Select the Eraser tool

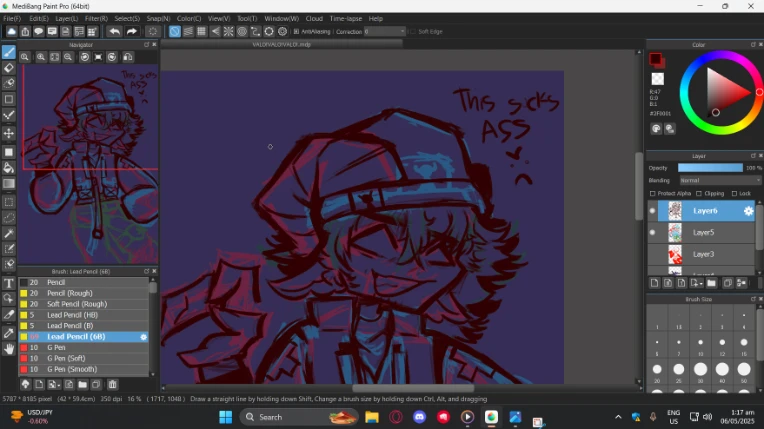pyautogui.click(x=9, y=68)
